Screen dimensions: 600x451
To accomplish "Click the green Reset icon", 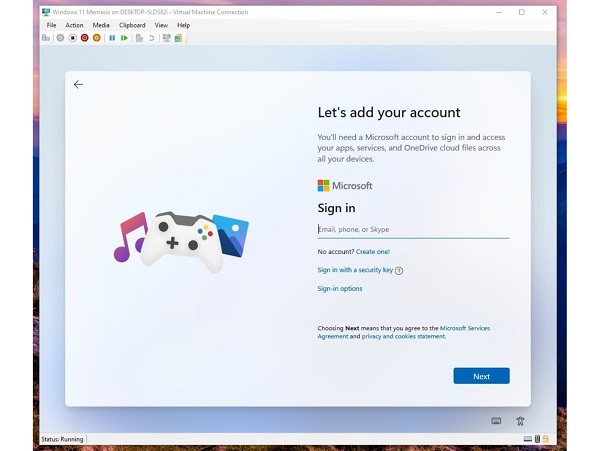I will click(124, 38).
